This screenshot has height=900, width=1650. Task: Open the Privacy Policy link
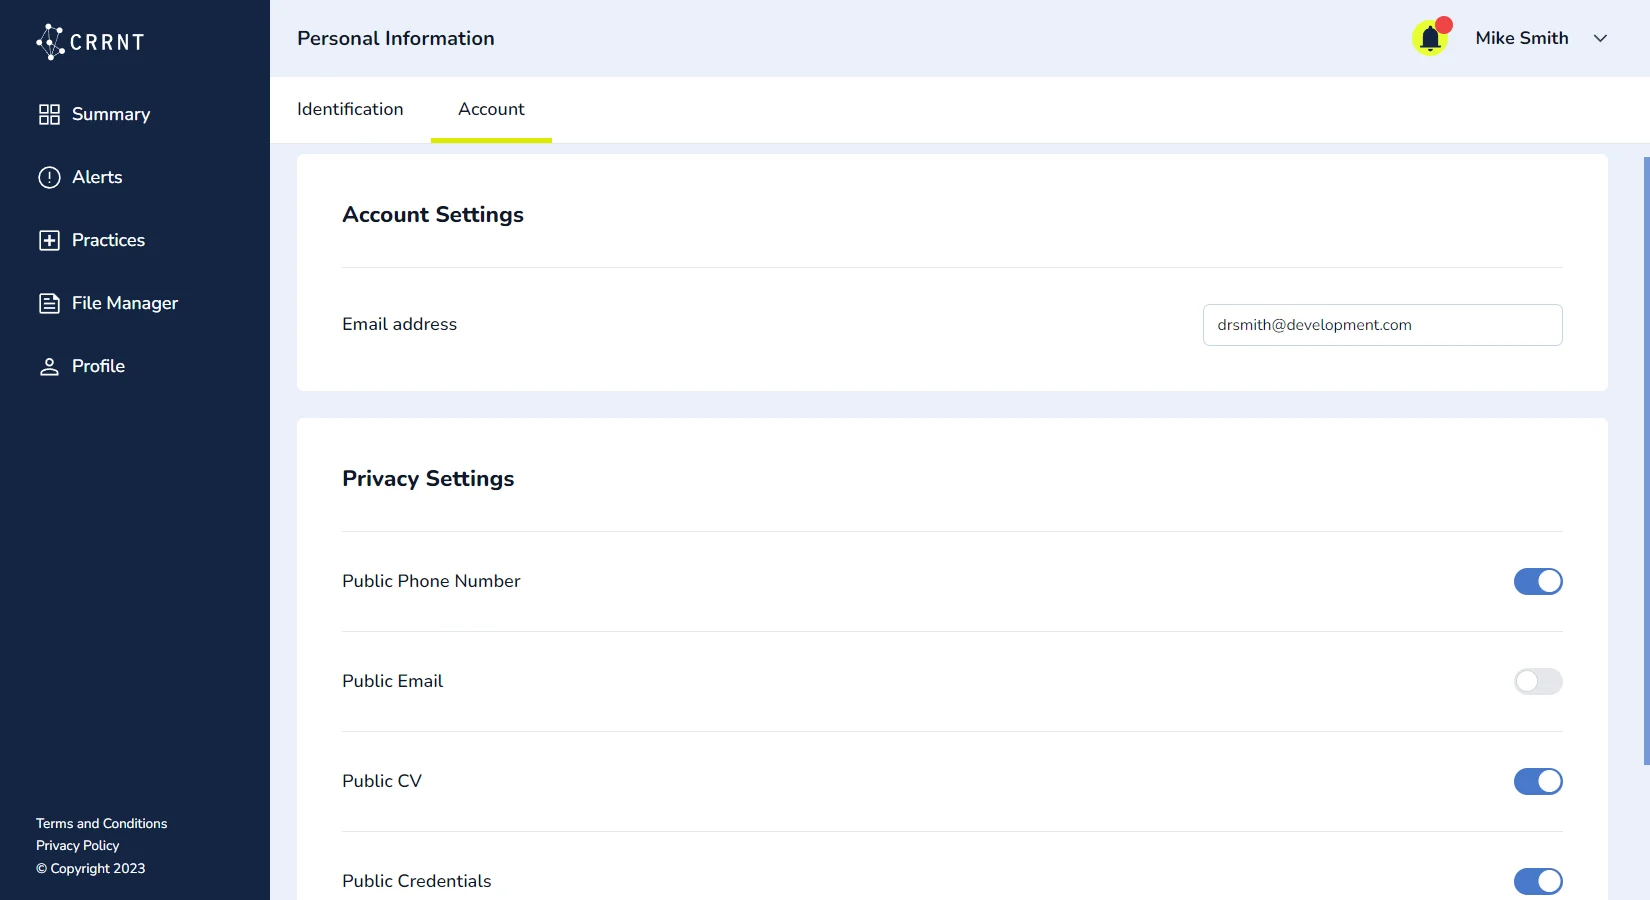pos(77,845)
